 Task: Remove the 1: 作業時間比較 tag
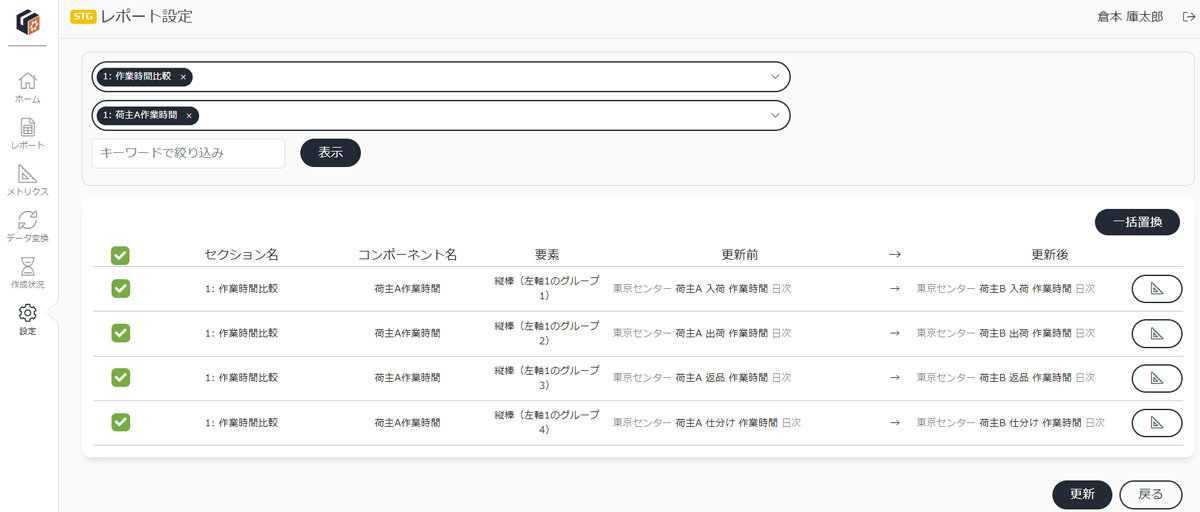183,77
